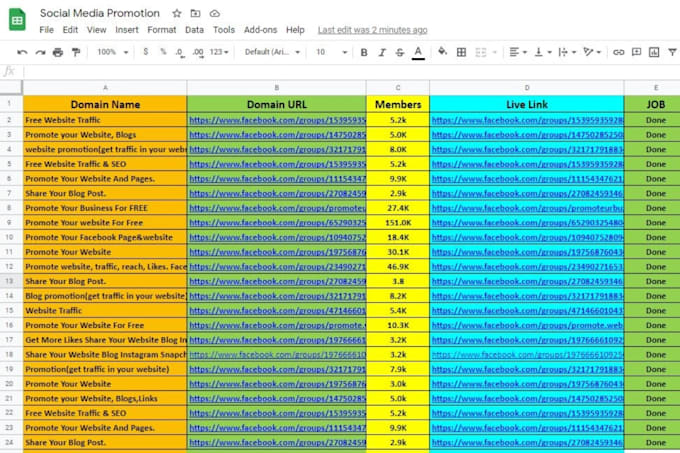Select the Promote Your Business For FREE cell

tap(105, 208)
